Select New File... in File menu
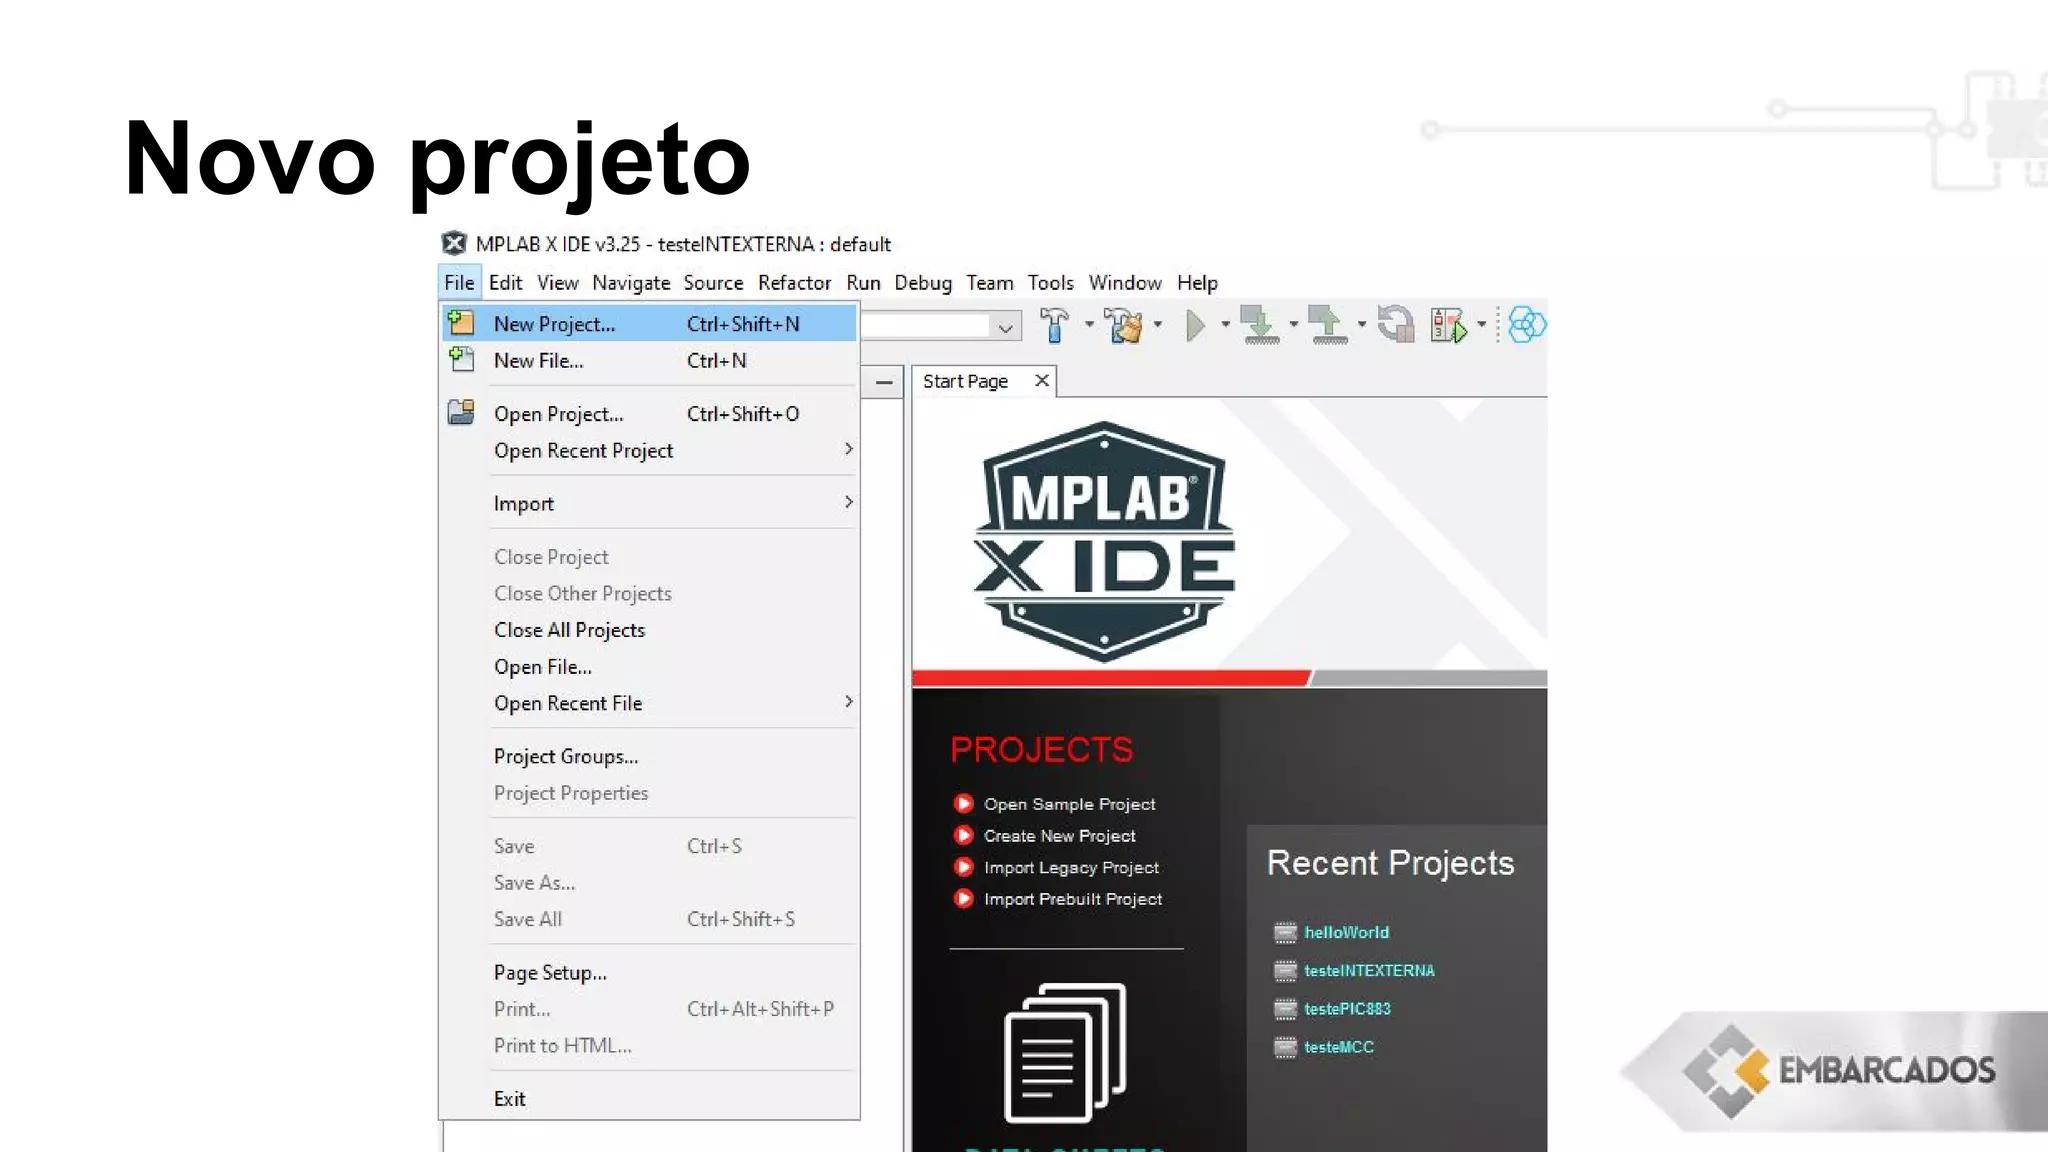The width and height of the screenshot is (2048, 1152). click(649, 360)
